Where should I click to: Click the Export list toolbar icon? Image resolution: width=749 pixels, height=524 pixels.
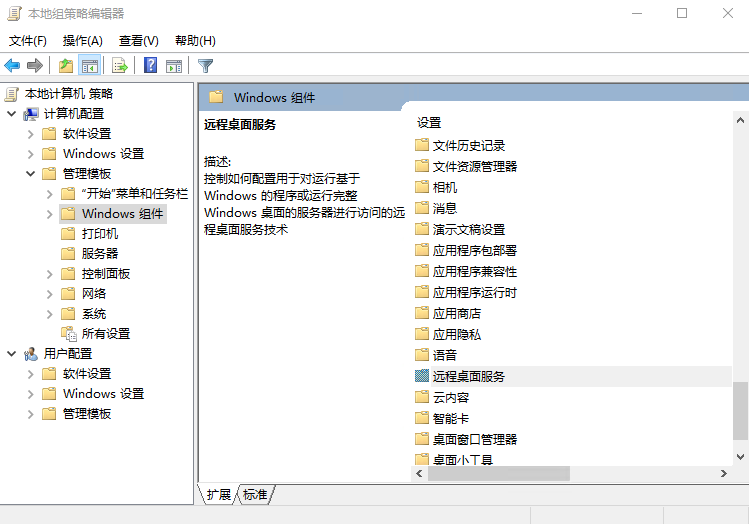(120, 66)
